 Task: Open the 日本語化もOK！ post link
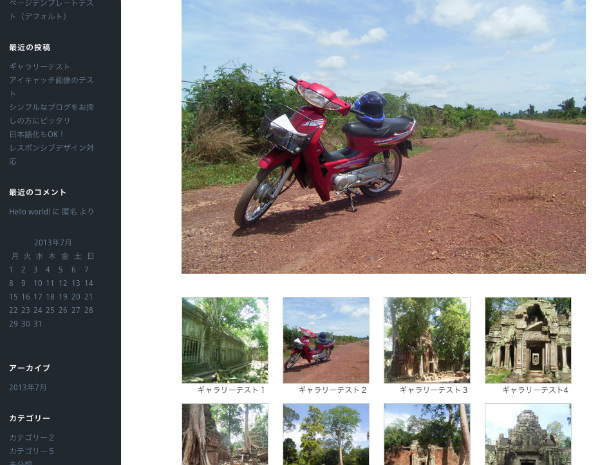tap(37, 134)
